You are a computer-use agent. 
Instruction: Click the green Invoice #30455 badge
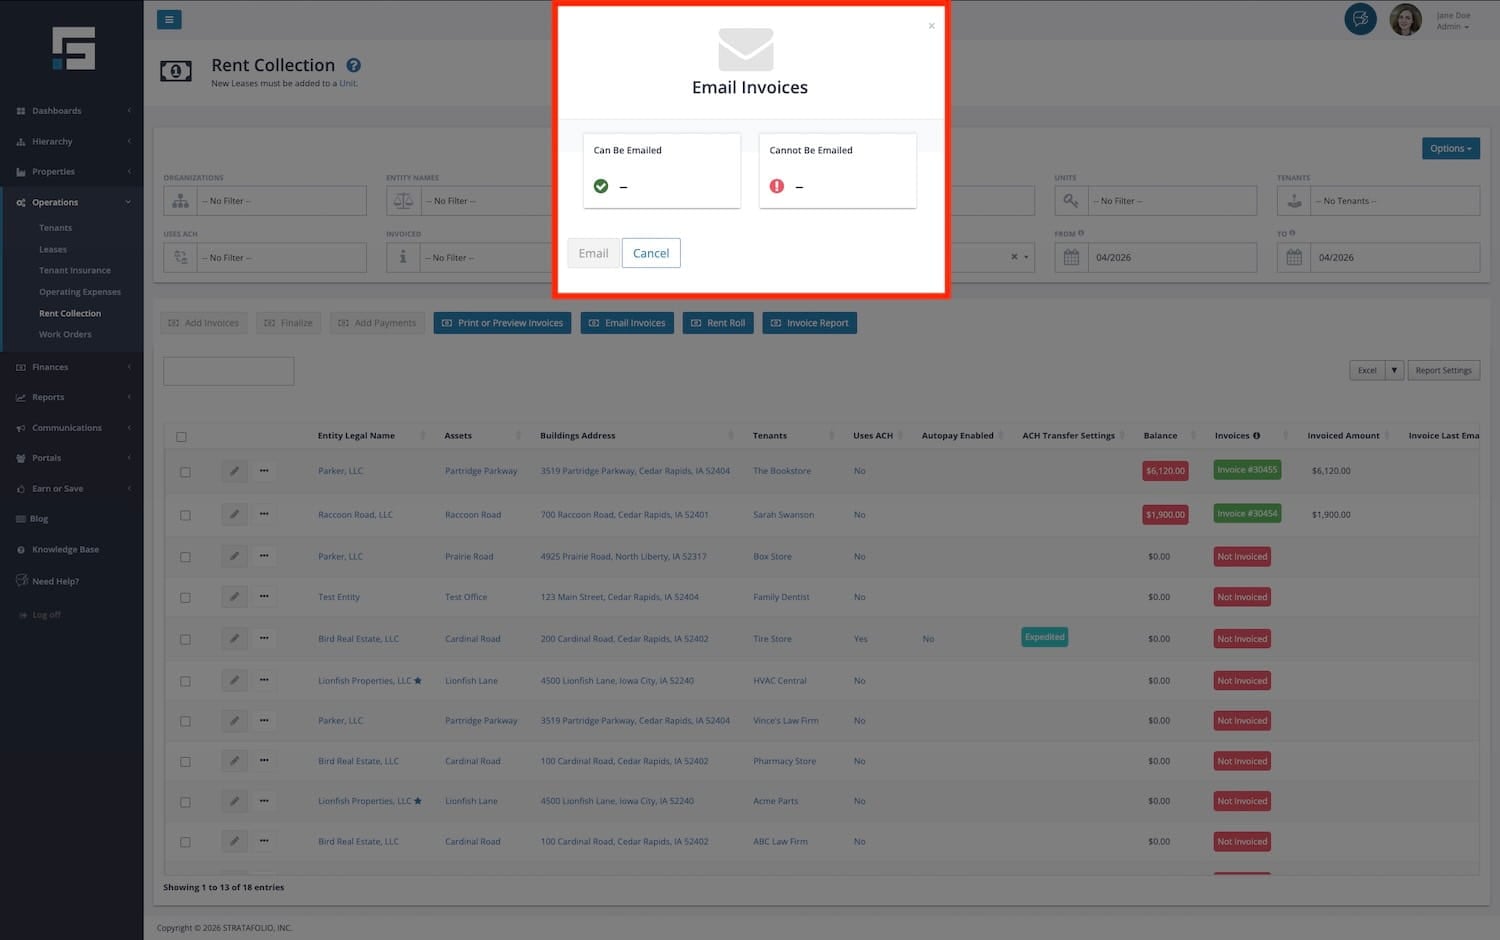[x=1246, y=470]
